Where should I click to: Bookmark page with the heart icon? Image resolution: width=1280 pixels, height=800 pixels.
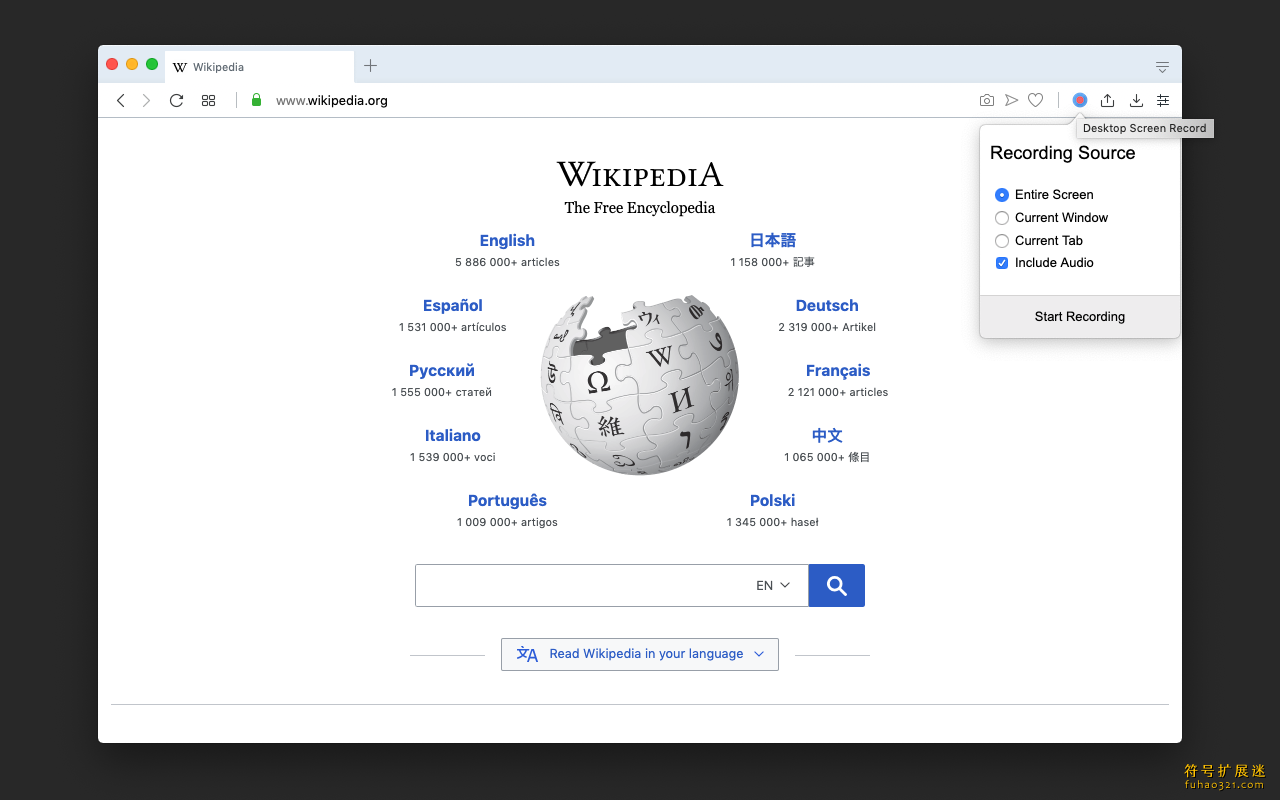[1036, 100]
